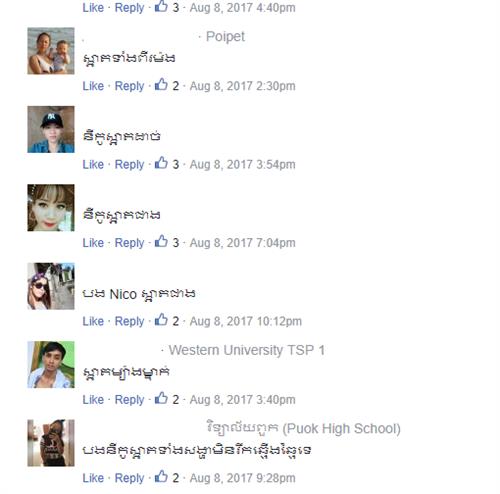This screenshot has width=500, height=494.
Task: Click thumbs-up icon on 3:40pm comment
Action: click(161, 398)
